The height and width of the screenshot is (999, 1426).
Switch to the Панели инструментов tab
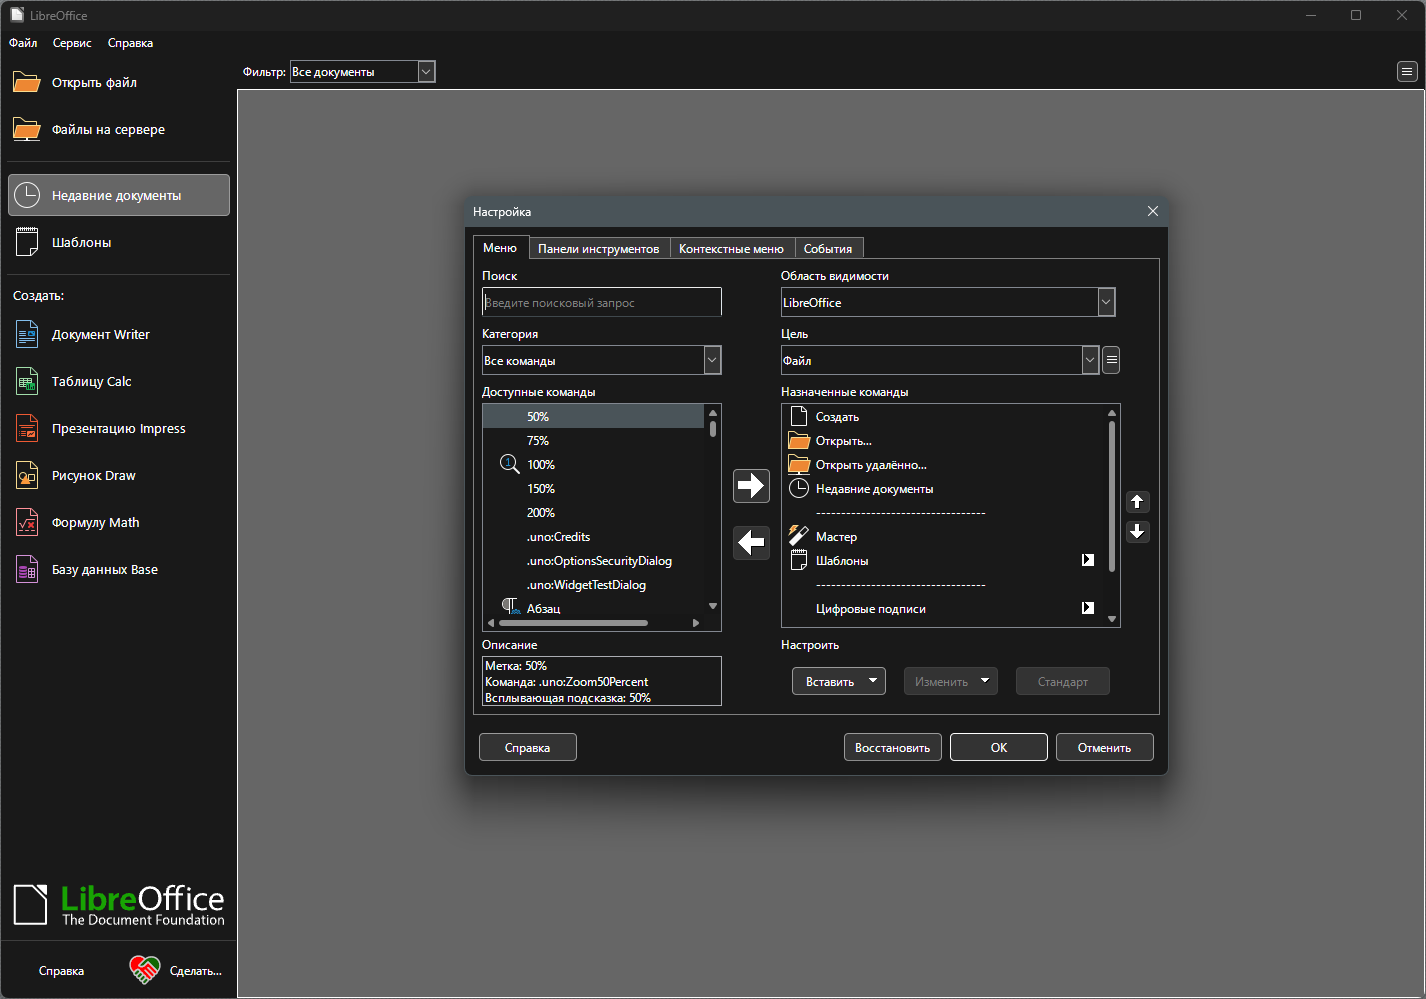[x=598, y=248]
